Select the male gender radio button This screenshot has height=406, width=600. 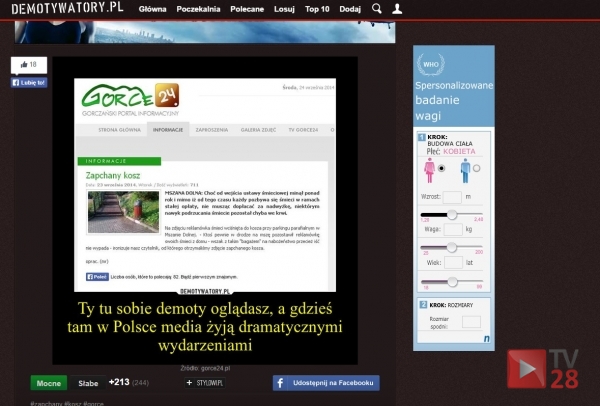point(476,168)
